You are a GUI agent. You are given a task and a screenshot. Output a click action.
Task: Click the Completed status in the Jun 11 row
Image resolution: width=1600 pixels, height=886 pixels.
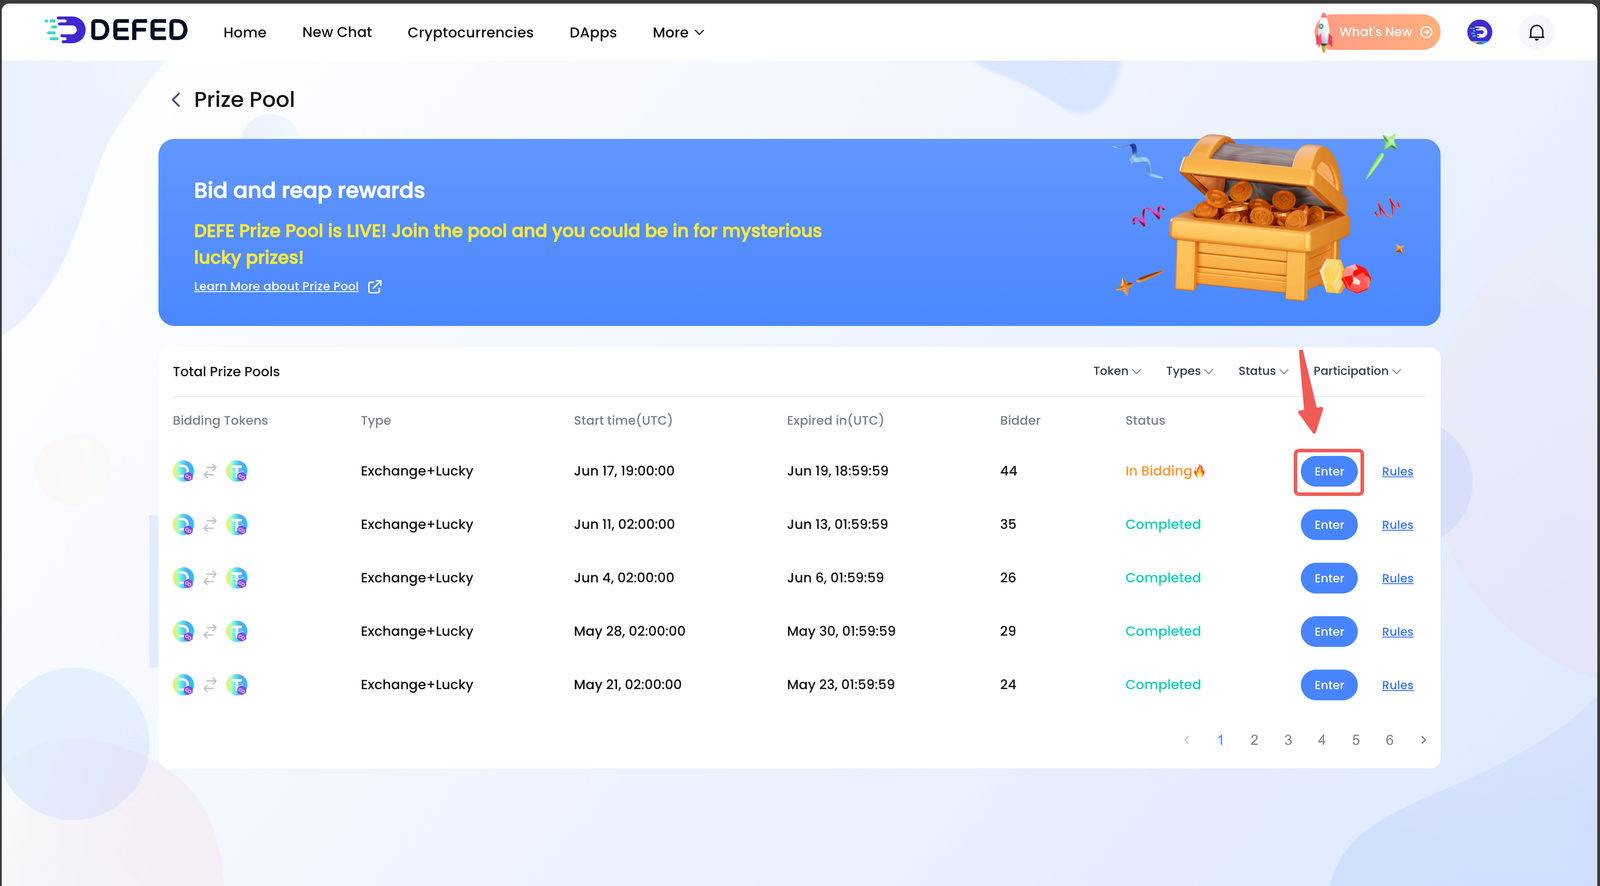pyautogui.click(x=1163, y=524)
